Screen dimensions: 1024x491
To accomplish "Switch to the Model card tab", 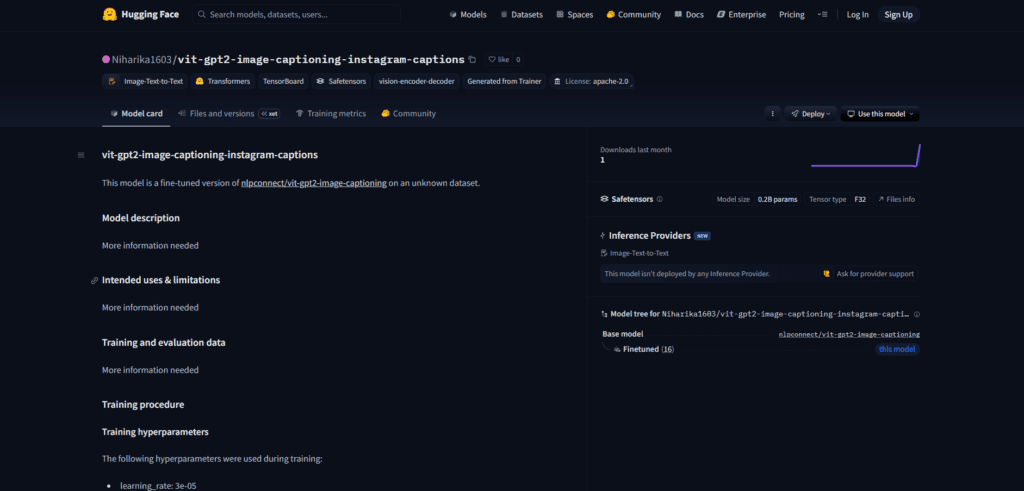I will [x=136, y=114].
